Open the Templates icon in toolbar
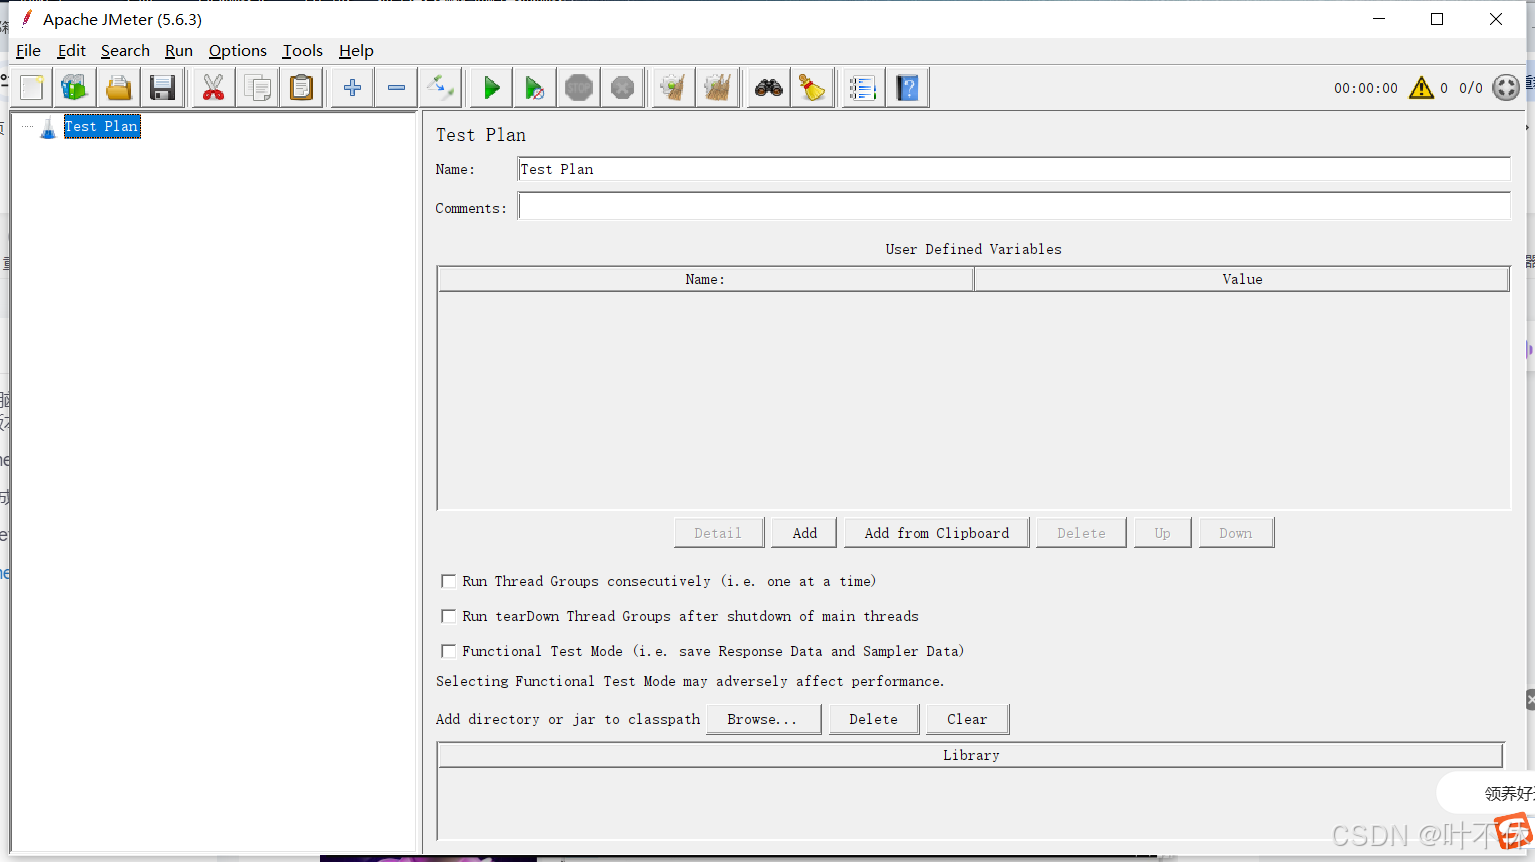This screenshot has width=1535, height=862. (75, 88)
